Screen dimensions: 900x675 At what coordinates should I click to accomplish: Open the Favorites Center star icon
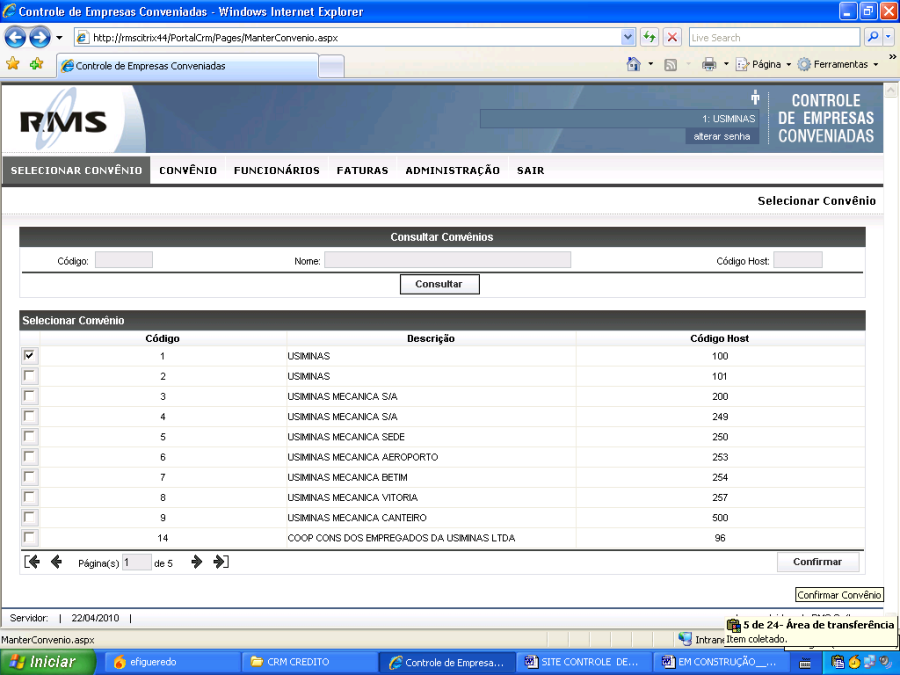(x=13, y=64)
